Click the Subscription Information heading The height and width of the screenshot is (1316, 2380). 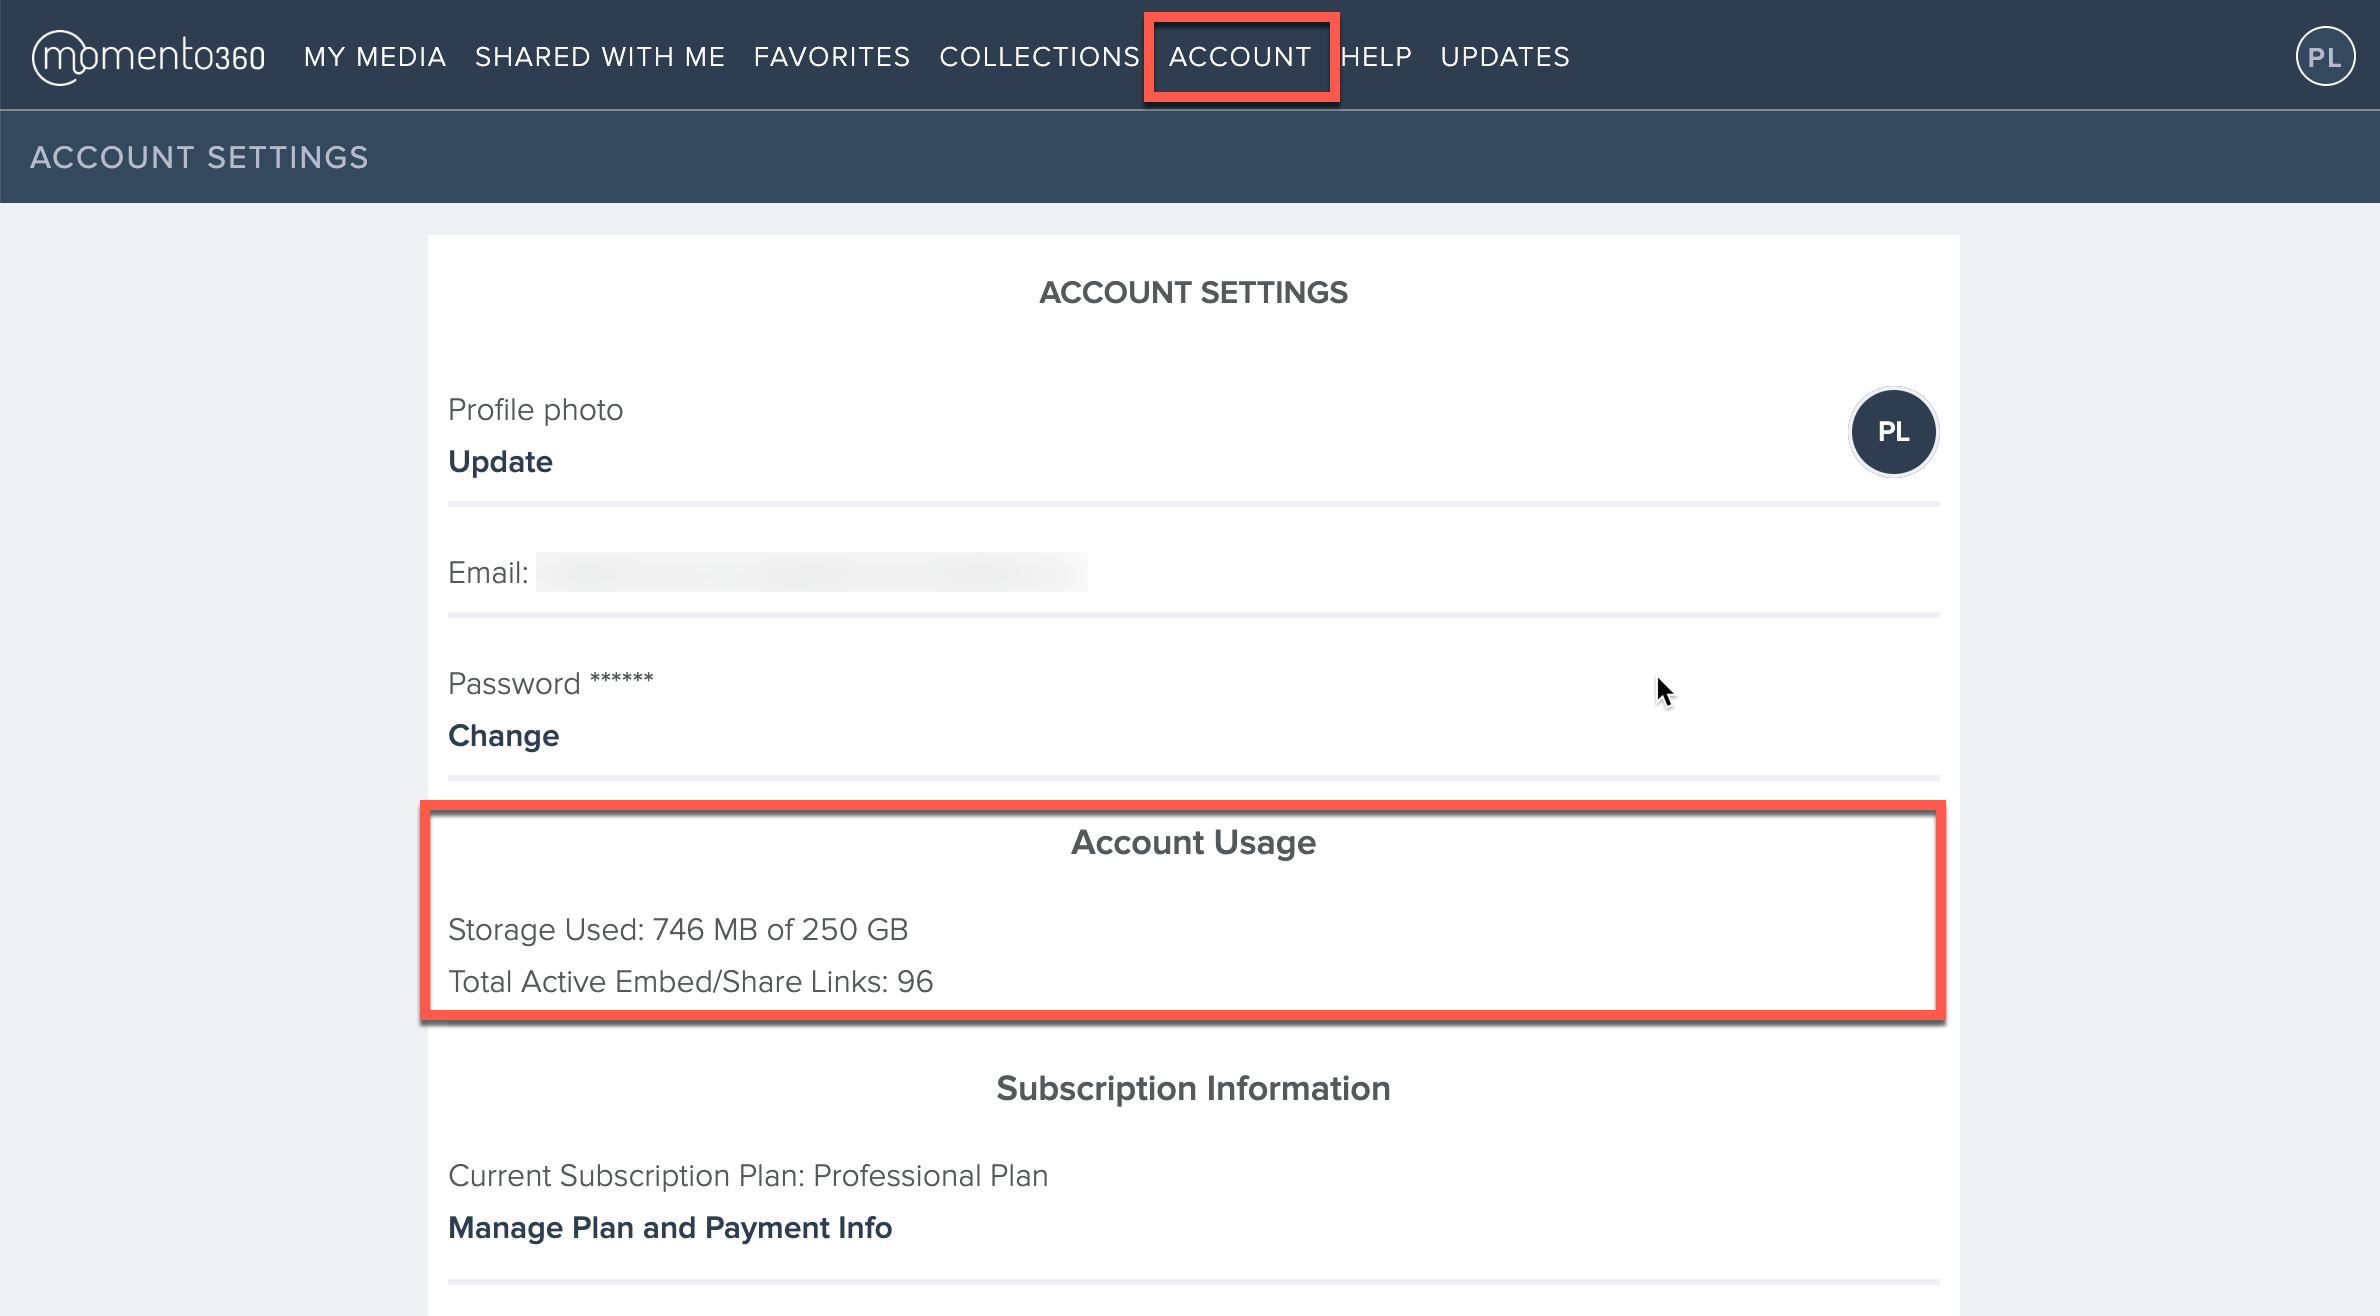click(x=1192, y=1089)
